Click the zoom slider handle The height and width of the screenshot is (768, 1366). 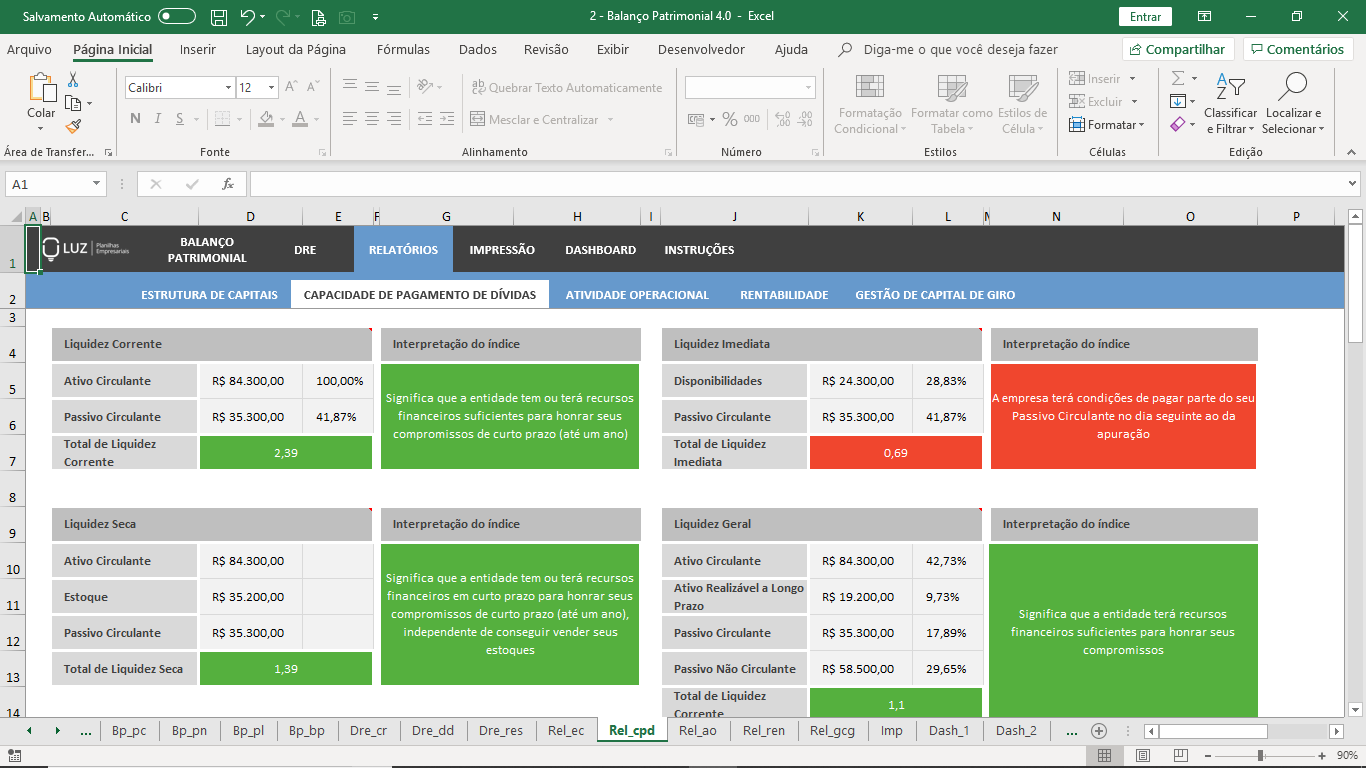click(x=1260, y=756)
